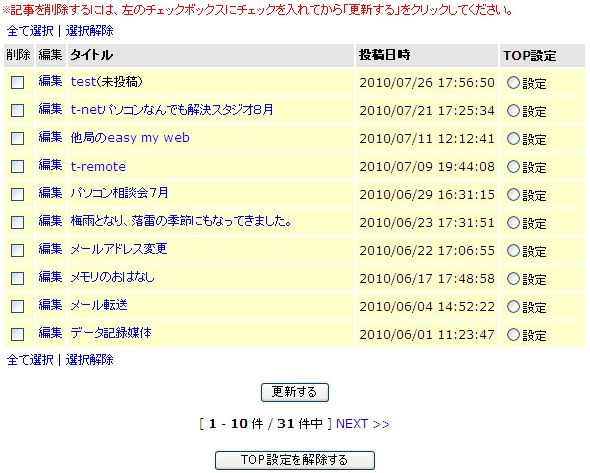The height and width of the screenshot is (473, 590).
Task: Open the t-remote article title
Action: tap(98, 166)
